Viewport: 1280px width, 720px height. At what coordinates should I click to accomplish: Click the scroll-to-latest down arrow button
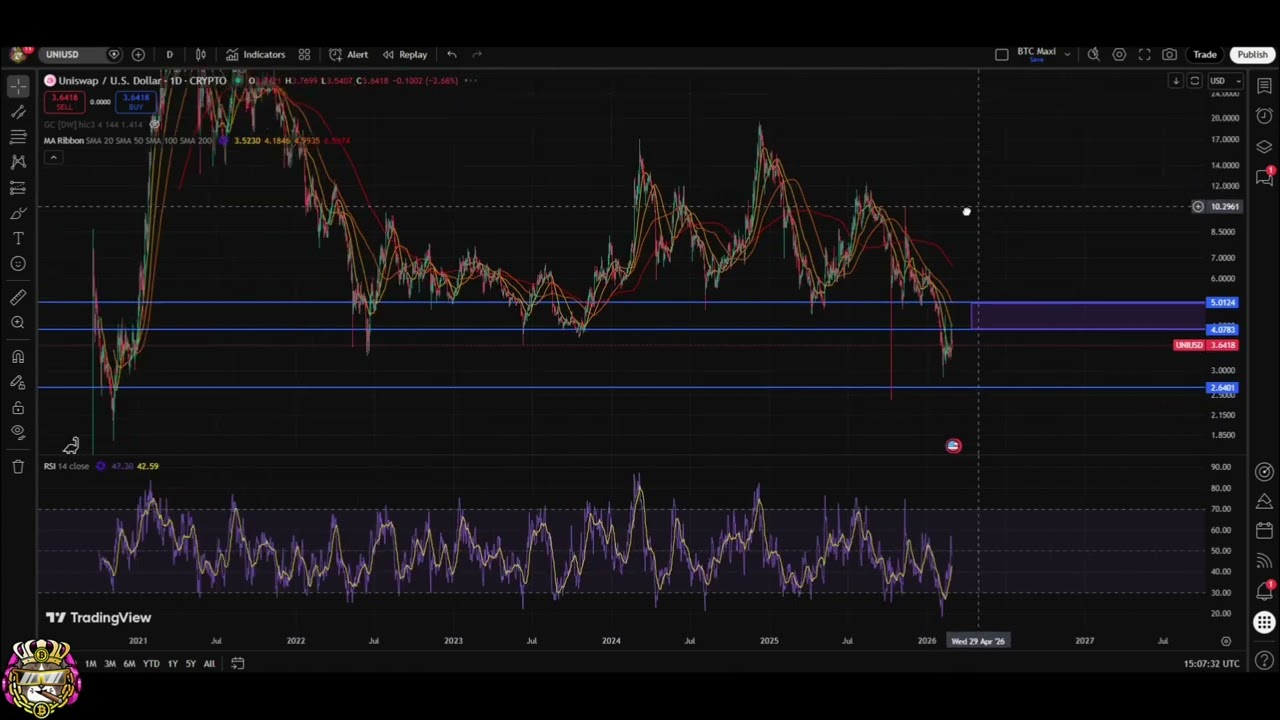pyautogui.click(x=1176, y=81)
